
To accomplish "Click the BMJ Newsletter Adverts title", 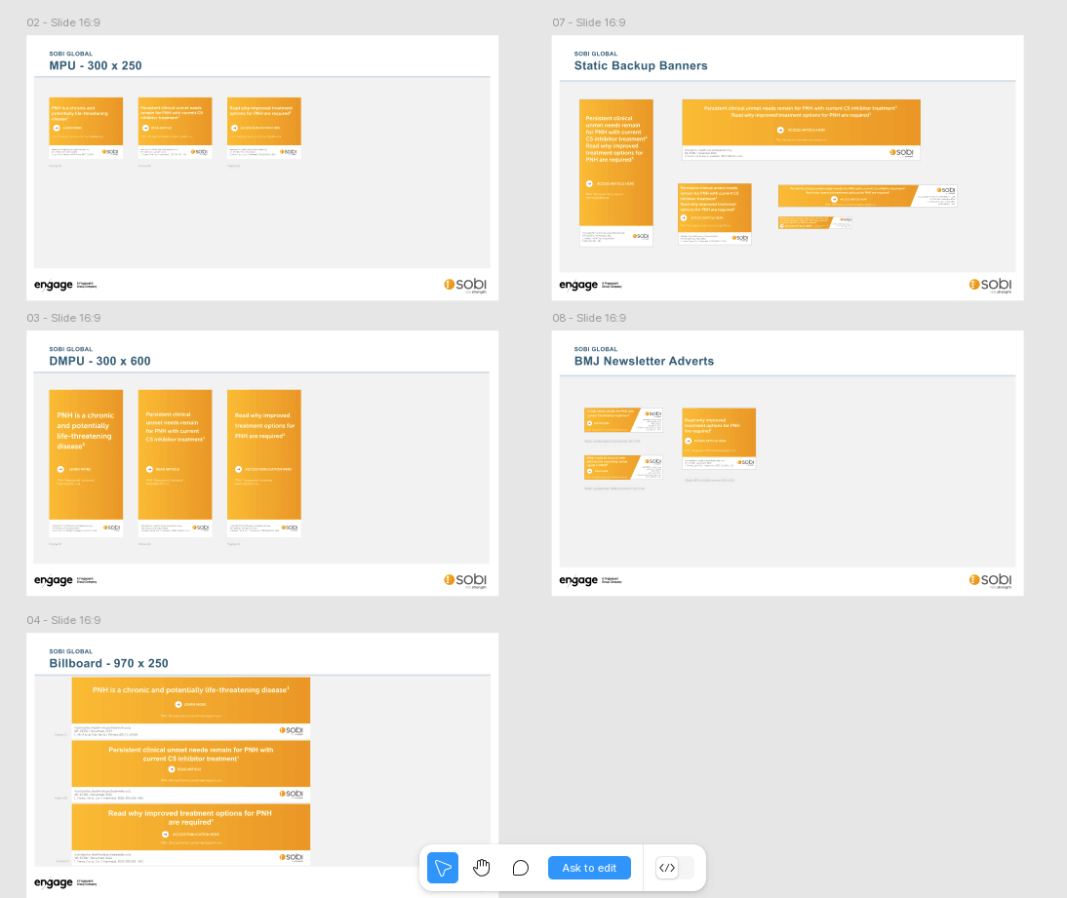I will pos(644,361).
